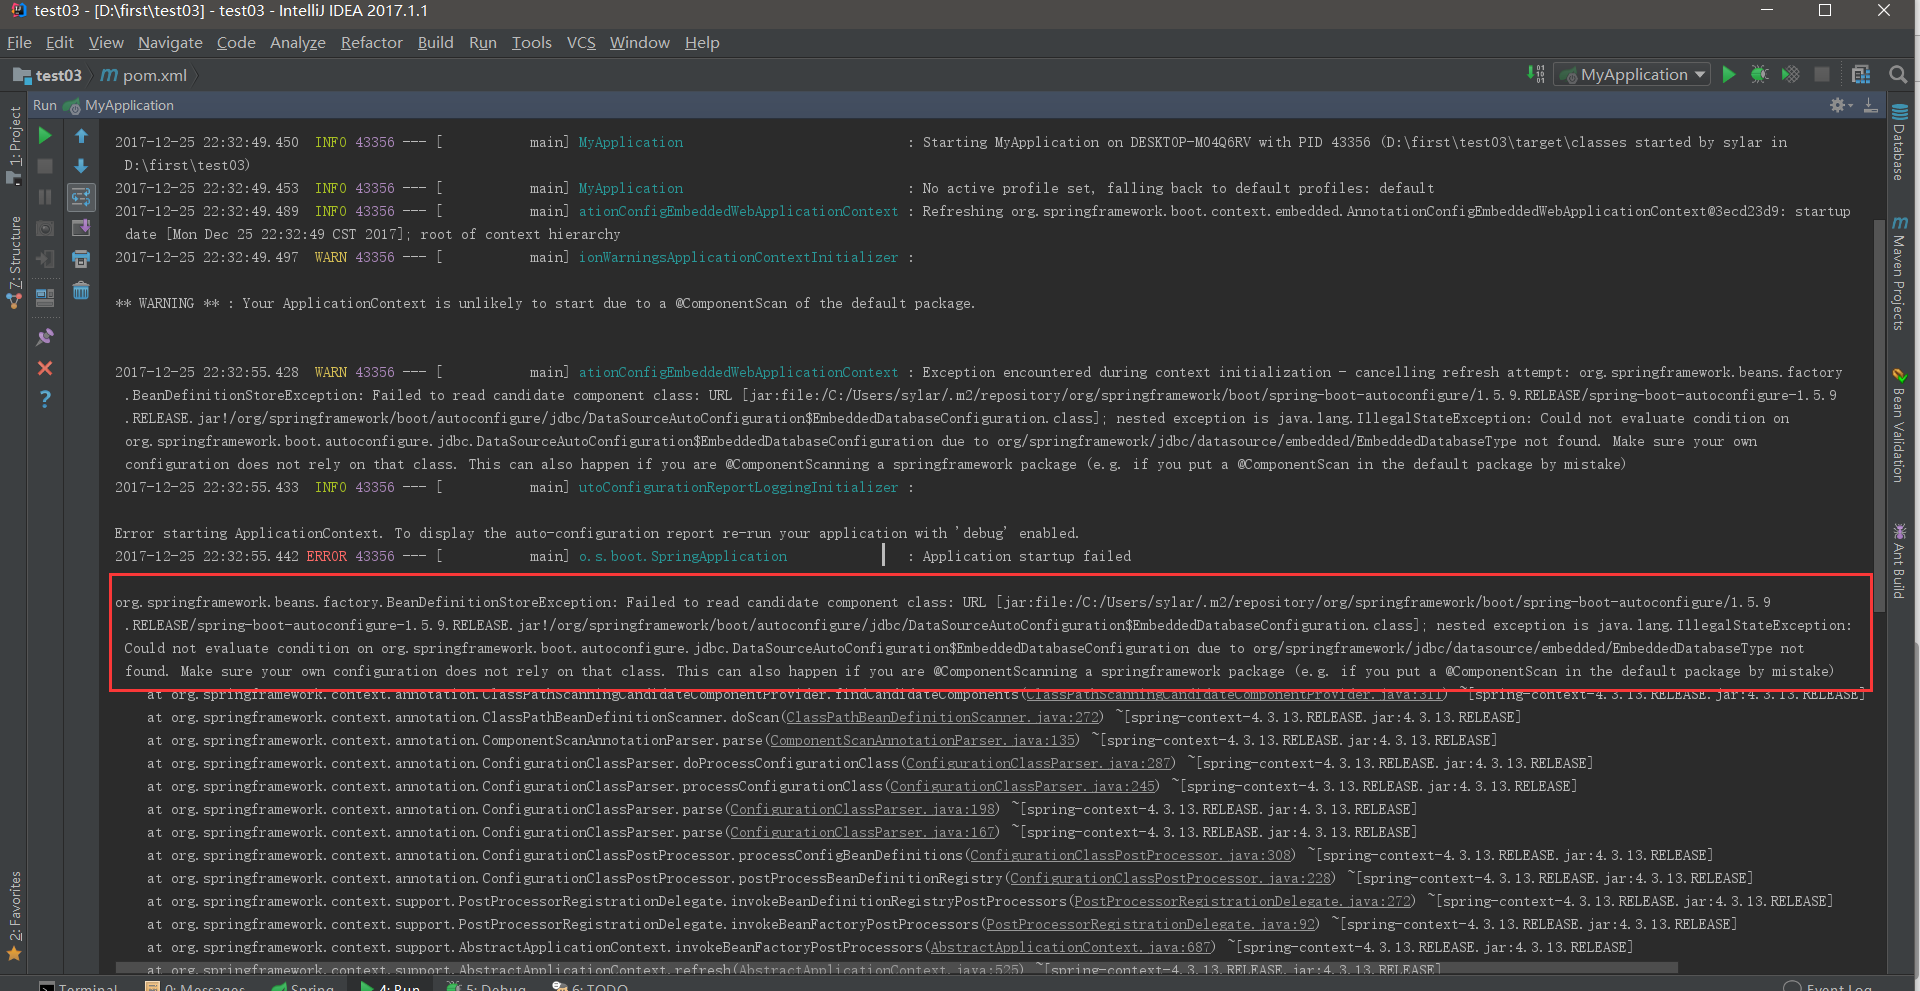Click the Make Project build icon

pos(1535,74)
